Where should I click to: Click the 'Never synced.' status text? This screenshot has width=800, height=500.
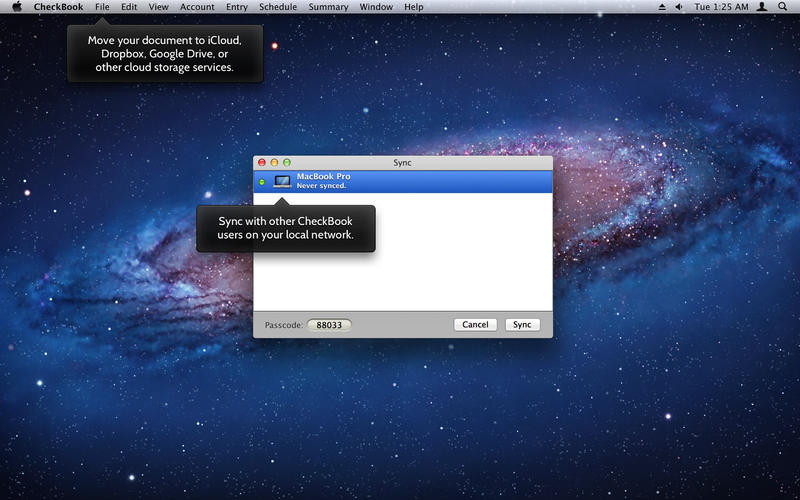(321, 186)
